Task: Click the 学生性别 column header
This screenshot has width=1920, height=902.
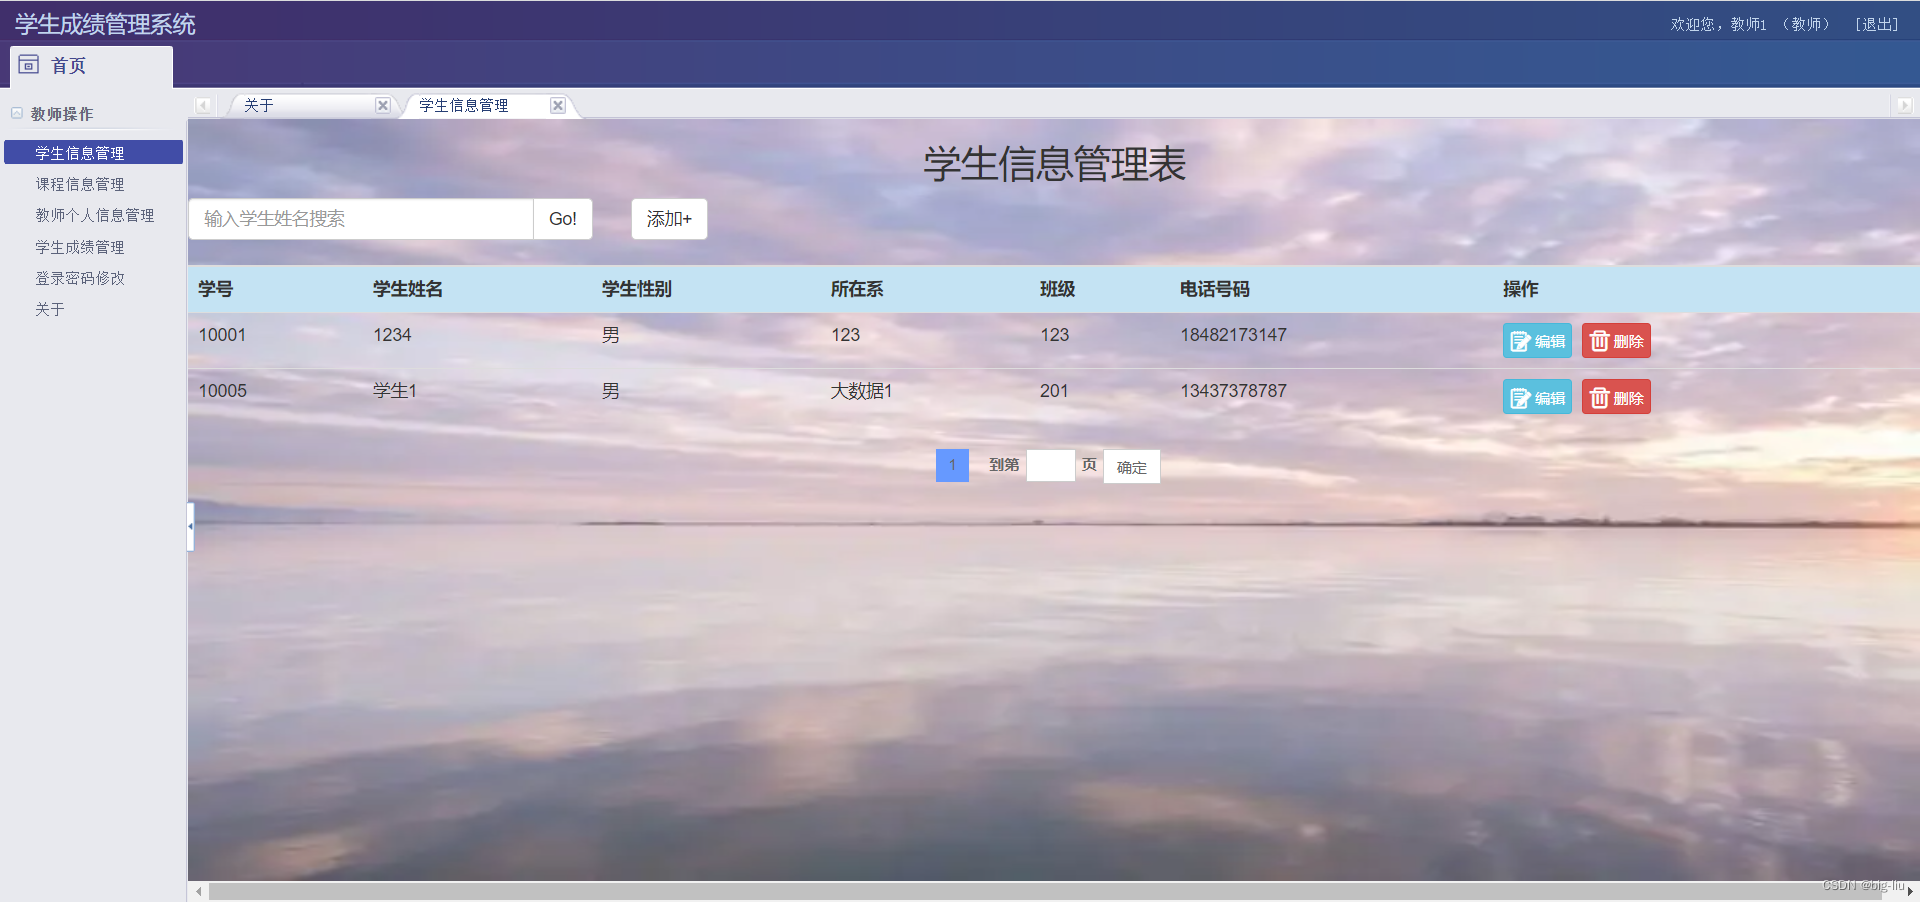Action: click(x=637, y=289)
